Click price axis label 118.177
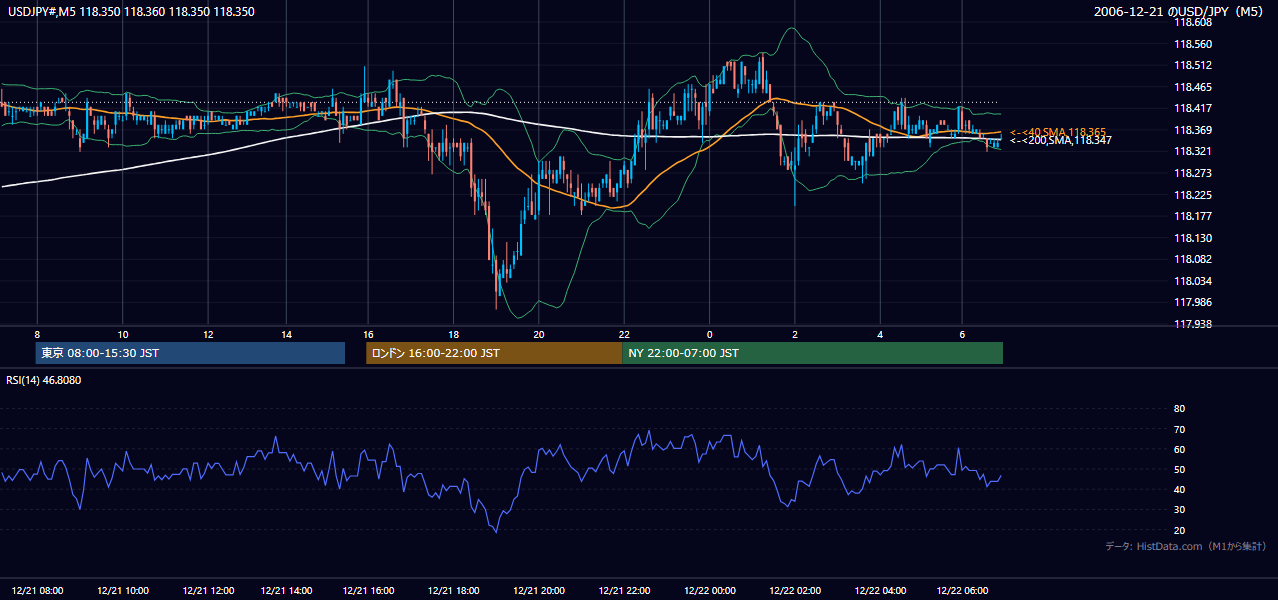The width and height of the screenshot is (1278, 600). (1192, 216)
